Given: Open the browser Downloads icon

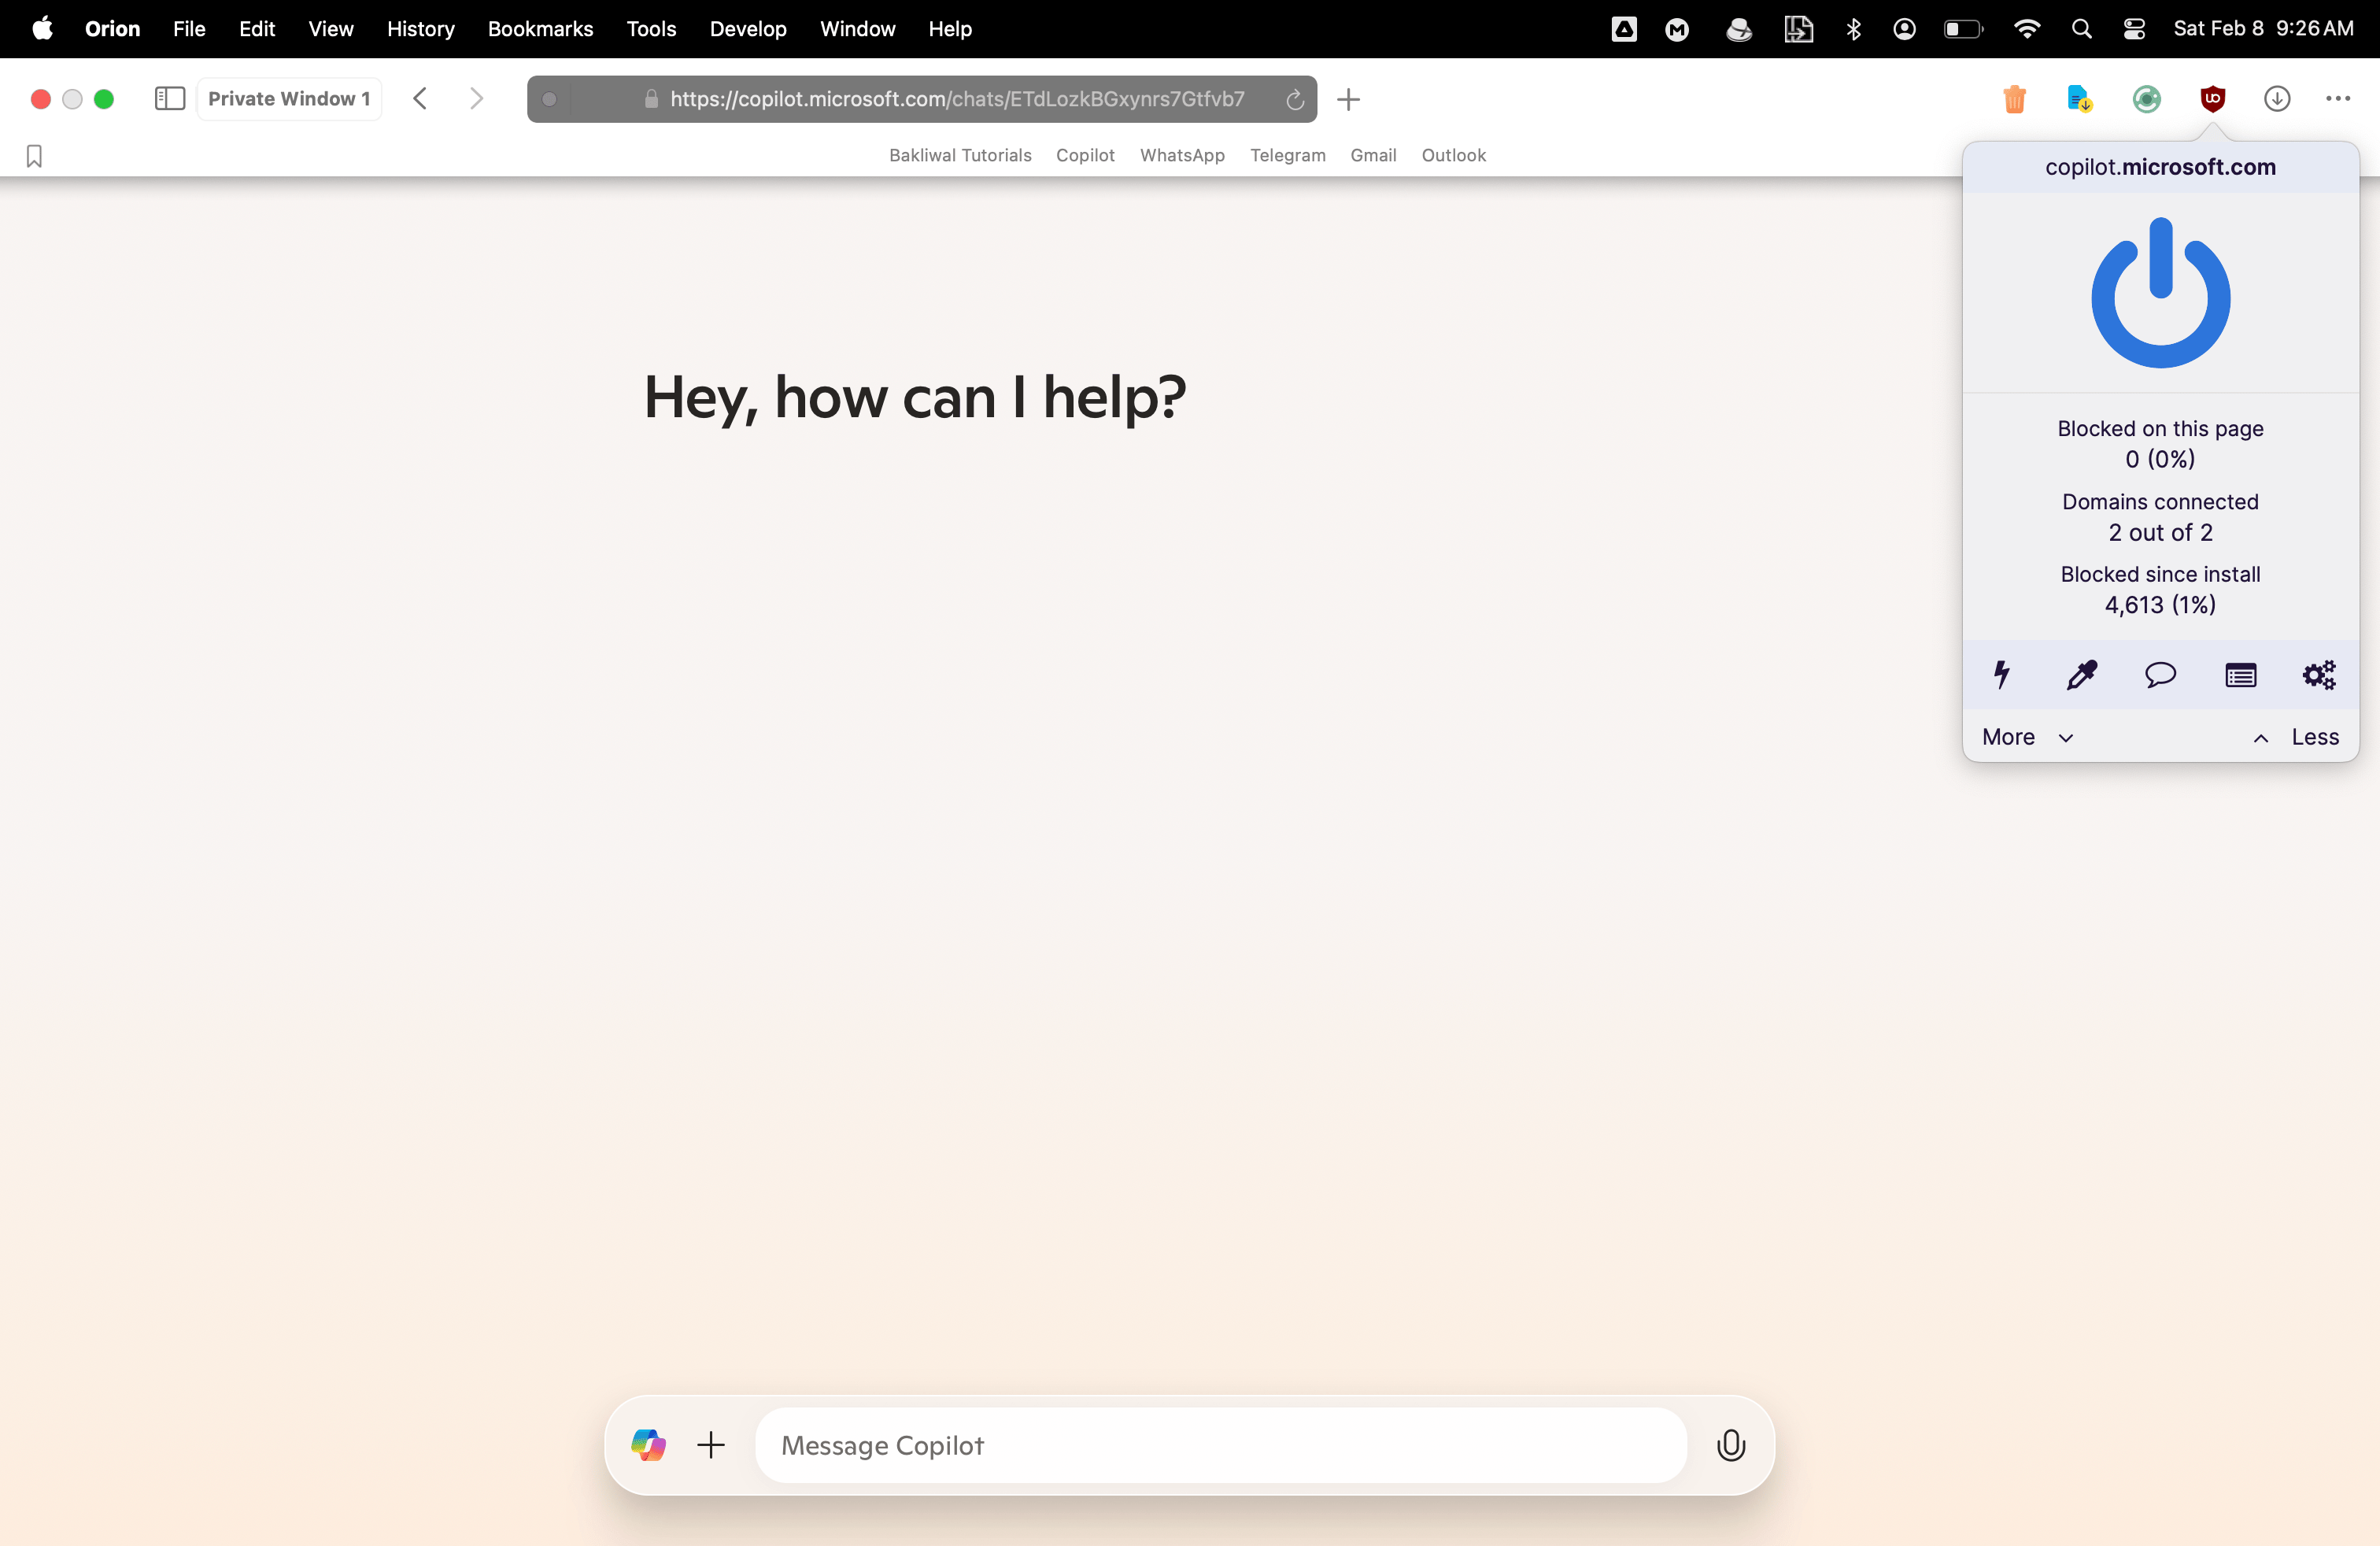Looking at the screenshot, I should [2277, 99].
